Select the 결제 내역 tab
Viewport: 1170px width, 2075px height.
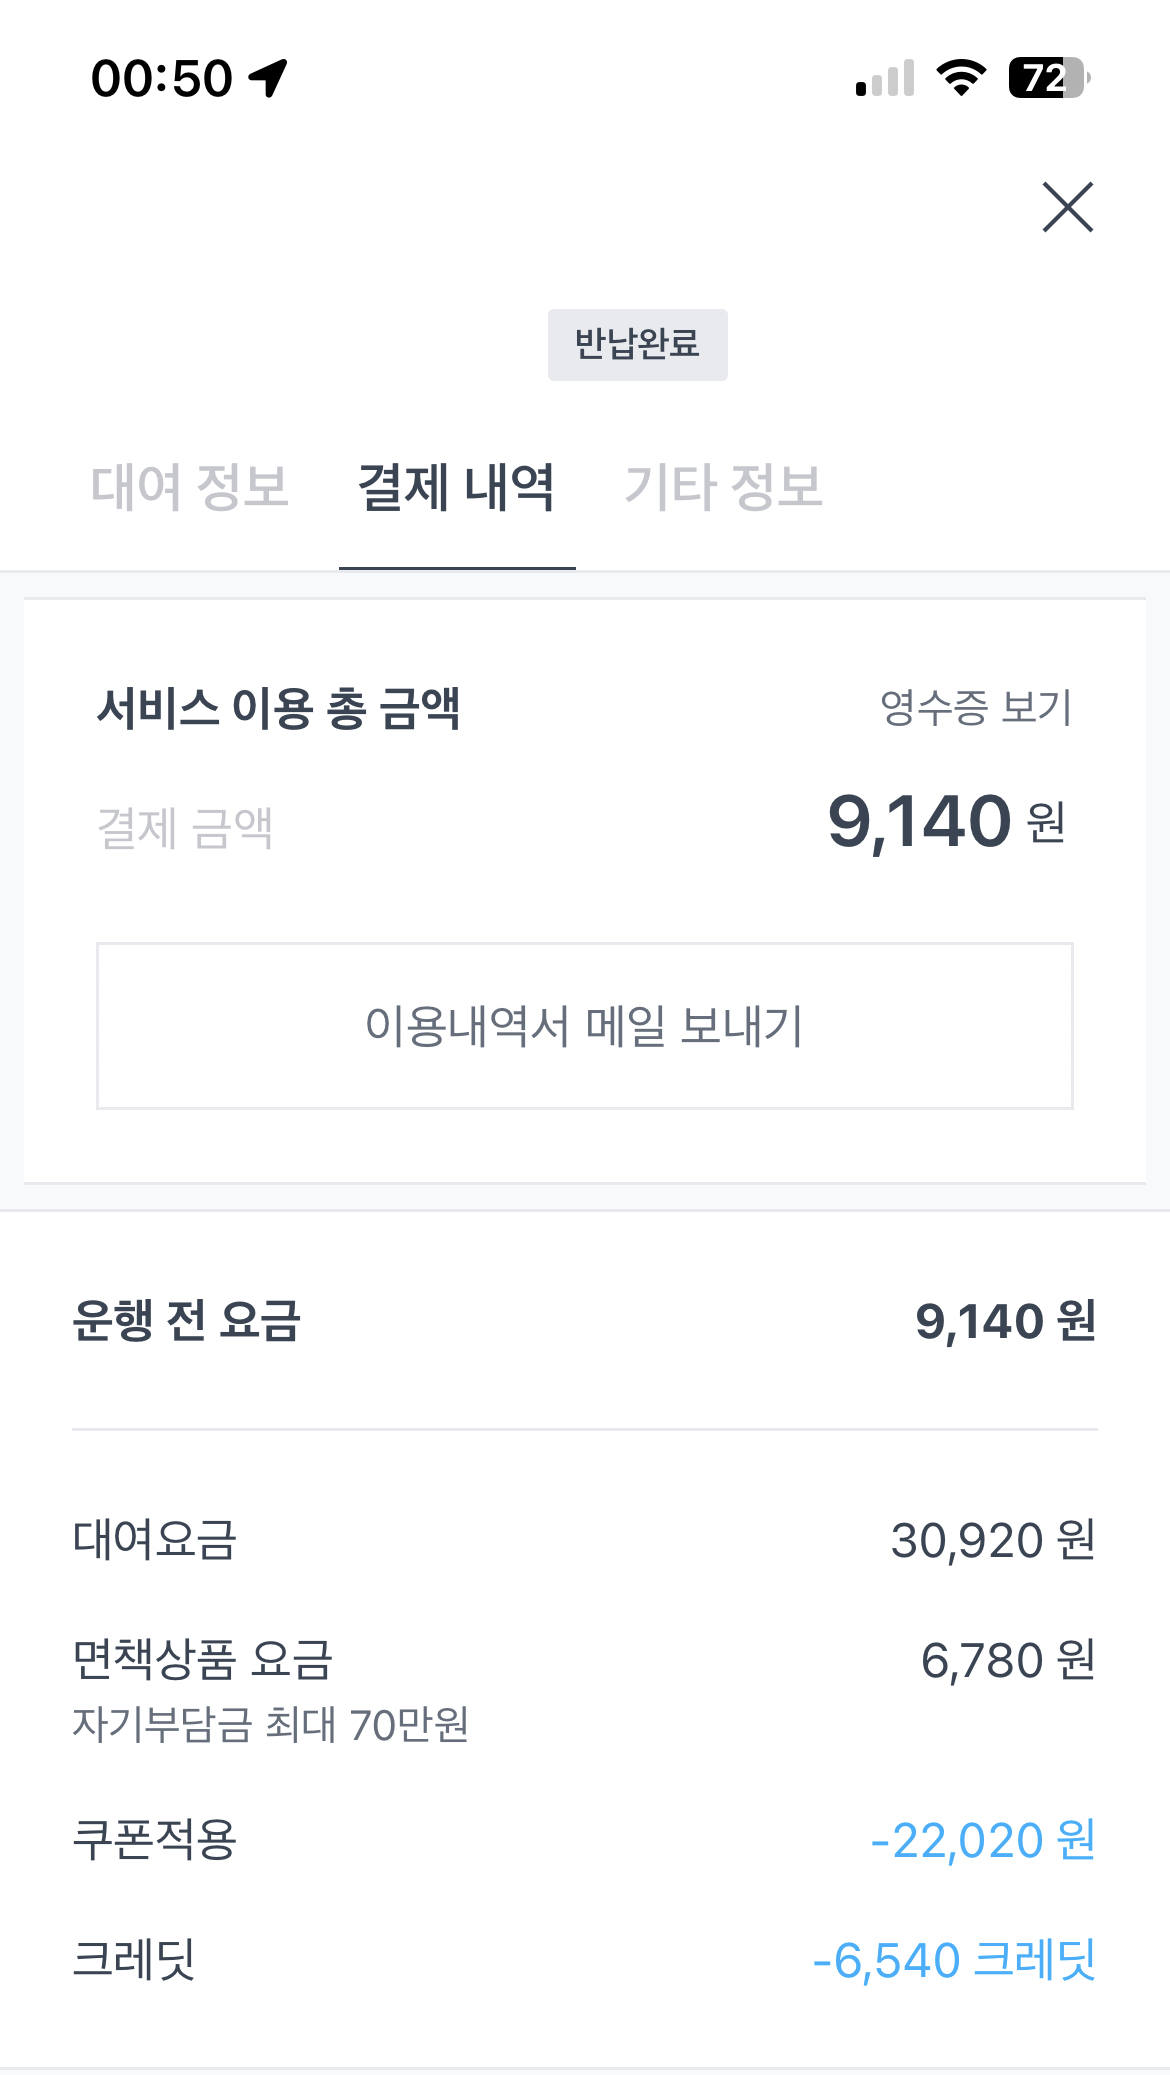click(456, 487)
